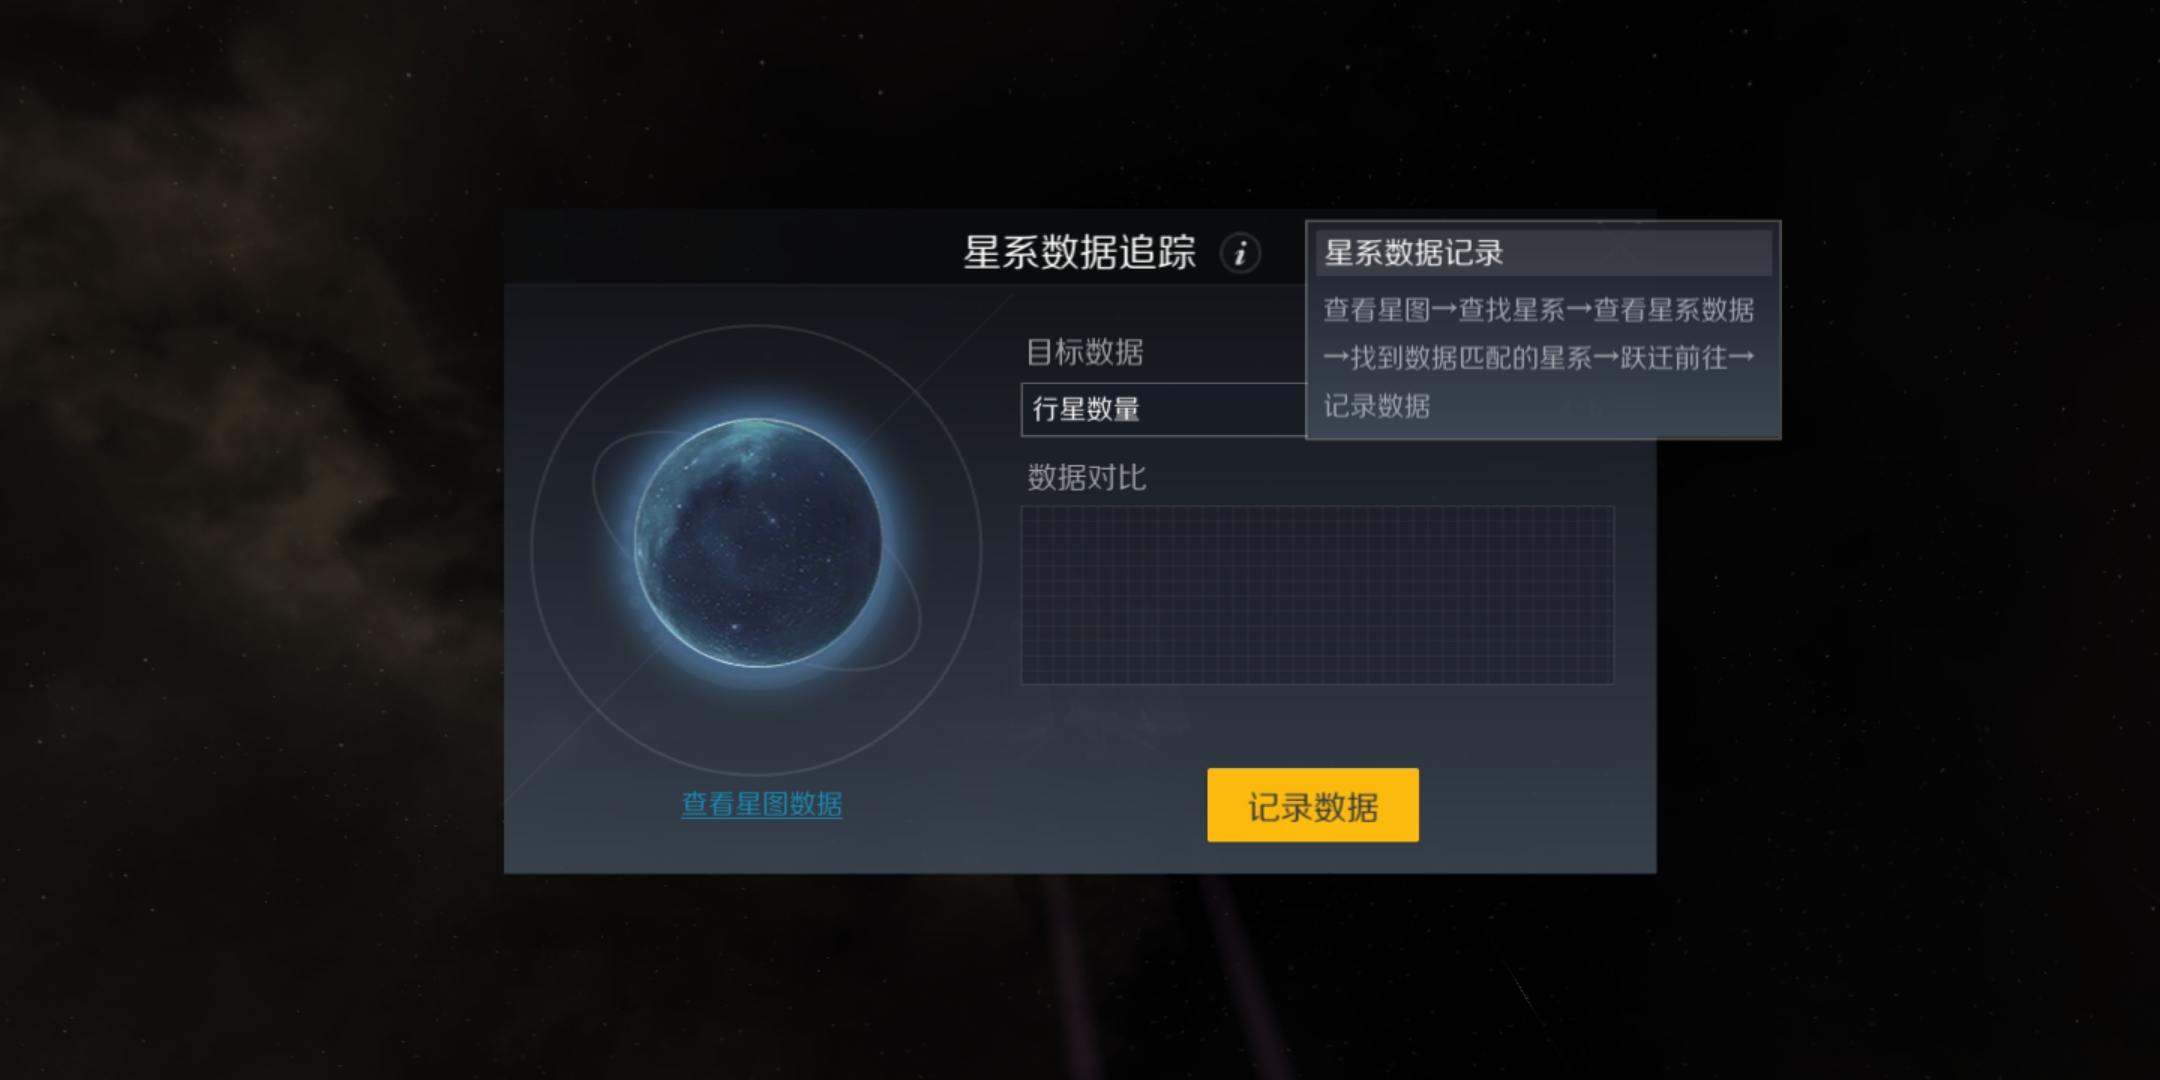Click the 星系数据追踪 dialog title
The width and height of the screenshot is (2160, 1080).
[1079, 252]
